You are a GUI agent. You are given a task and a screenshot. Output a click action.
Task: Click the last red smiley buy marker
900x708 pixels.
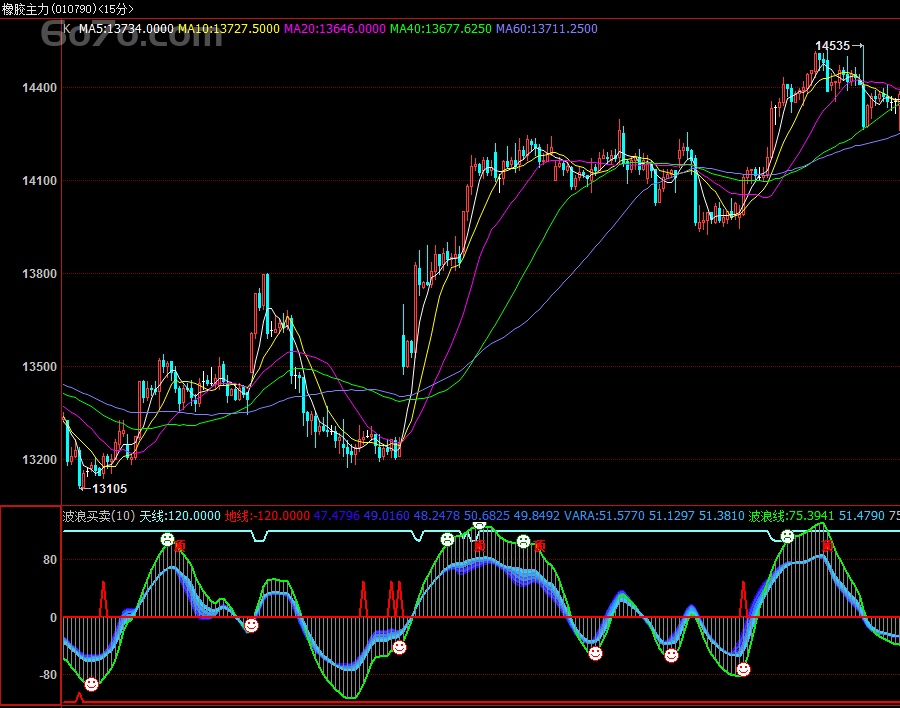(743, 670)
